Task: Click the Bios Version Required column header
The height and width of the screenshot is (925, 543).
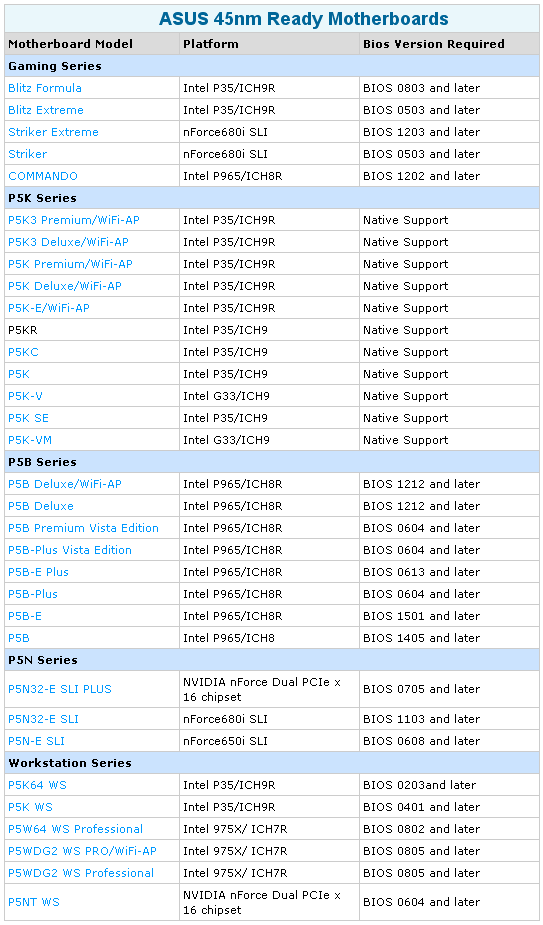Action: pyautogui.click(x=434, y=44)
